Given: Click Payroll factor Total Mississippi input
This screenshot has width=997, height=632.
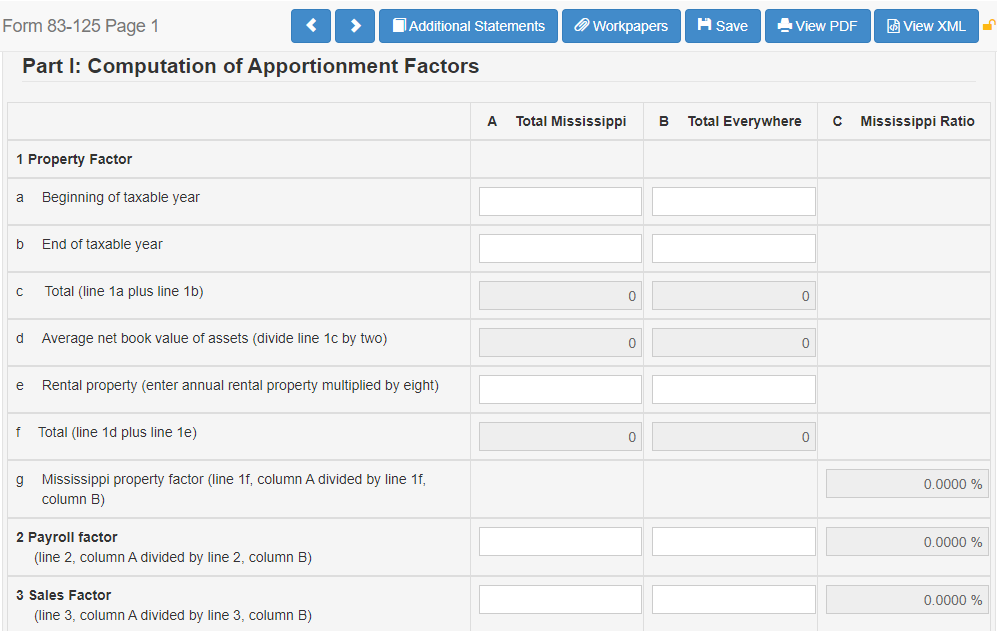Looking at the screenshot, I should (559, 541).
